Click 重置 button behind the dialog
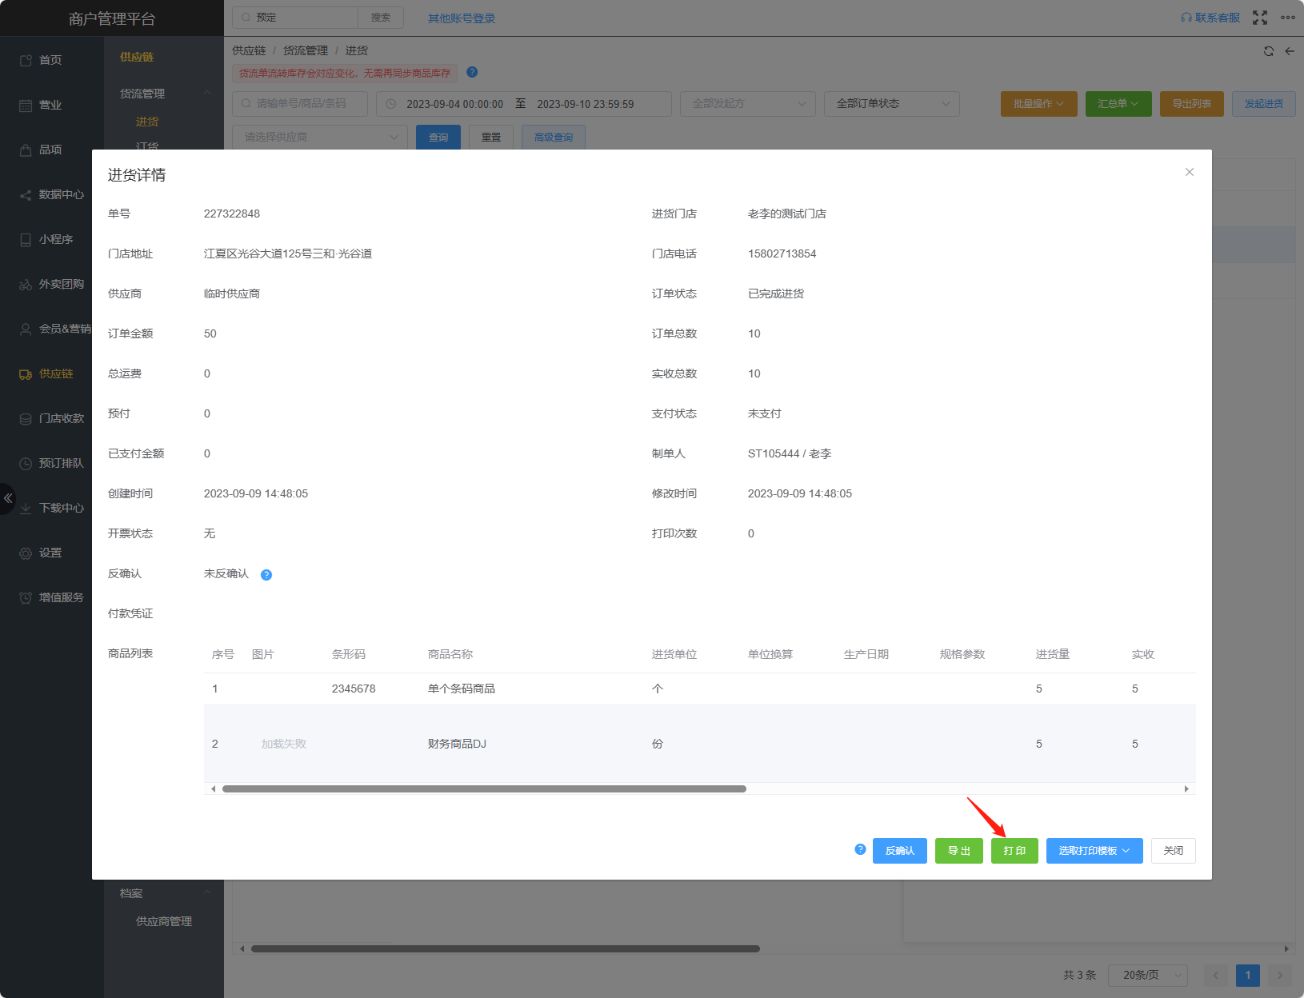The image size is (1304, 998). 491,137
